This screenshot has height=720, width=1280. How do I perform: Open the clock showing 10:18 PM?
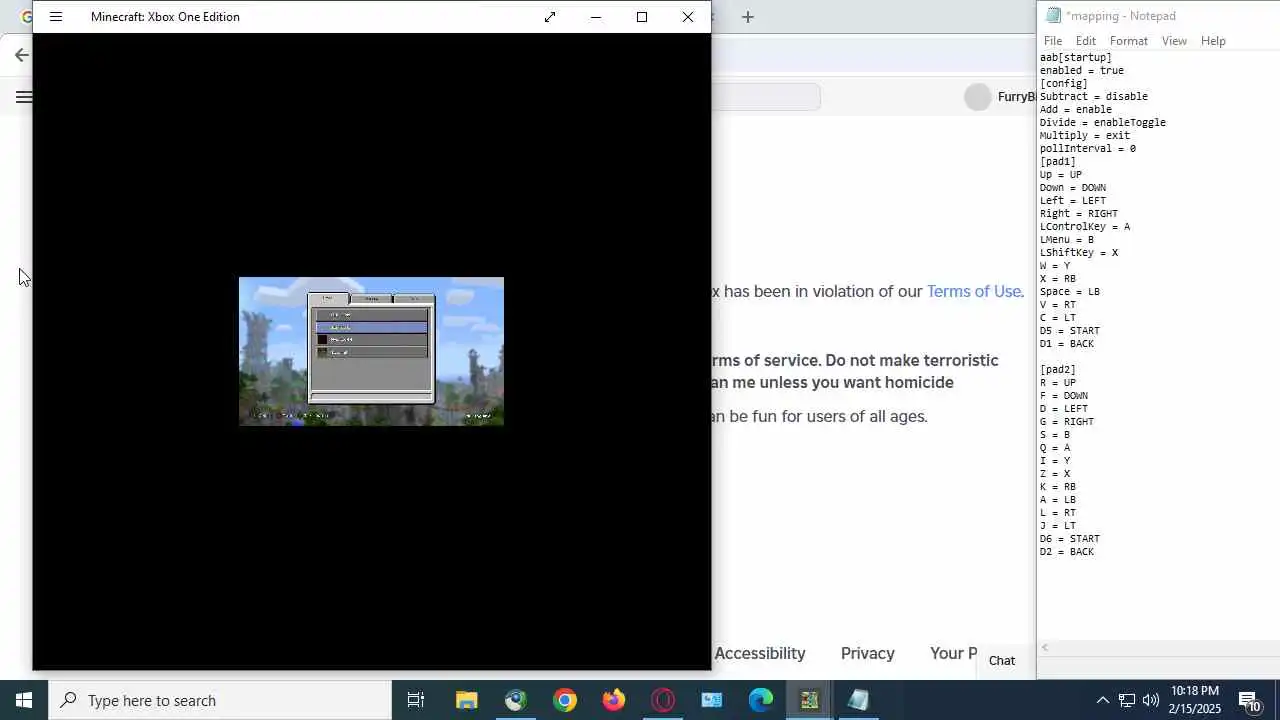(x=1195, y=700)
